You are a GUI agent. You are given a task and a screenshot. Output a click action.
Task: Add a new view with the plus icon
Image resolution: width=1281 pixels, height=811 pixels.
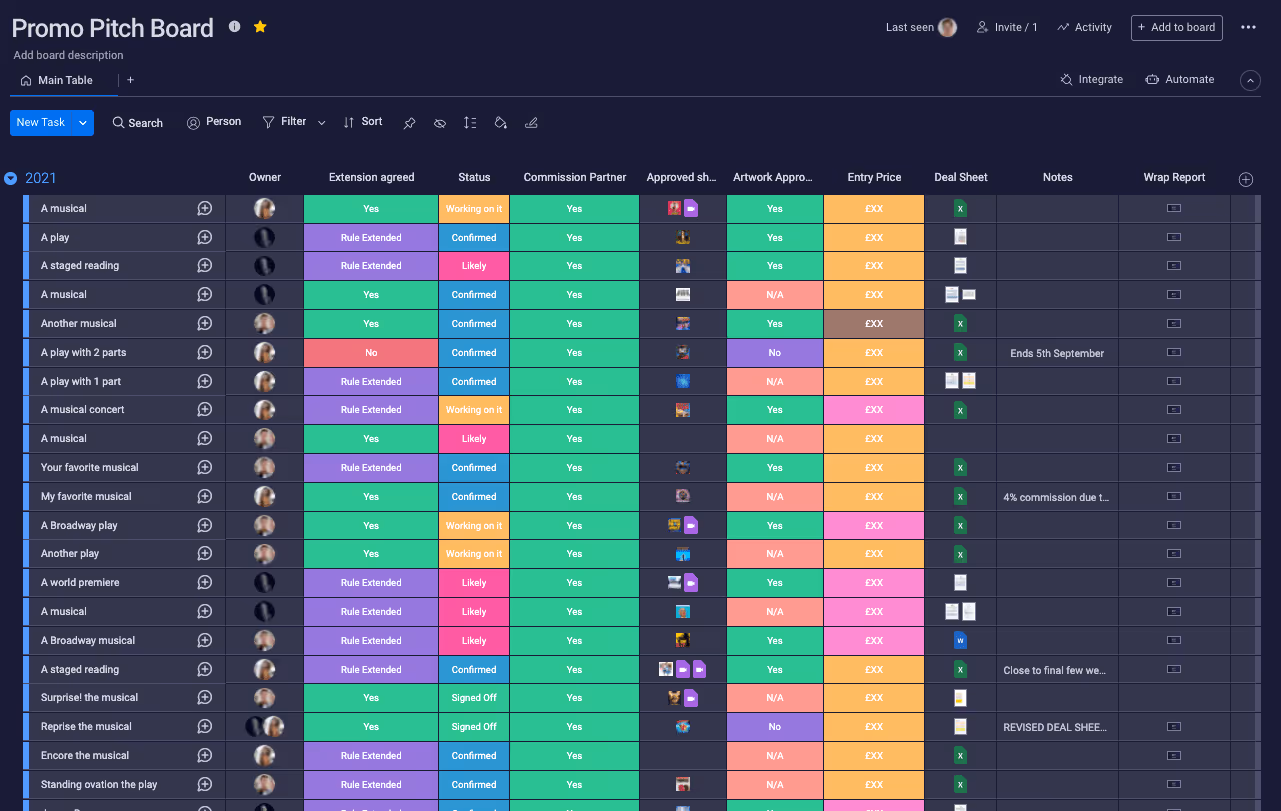[130, 79]
